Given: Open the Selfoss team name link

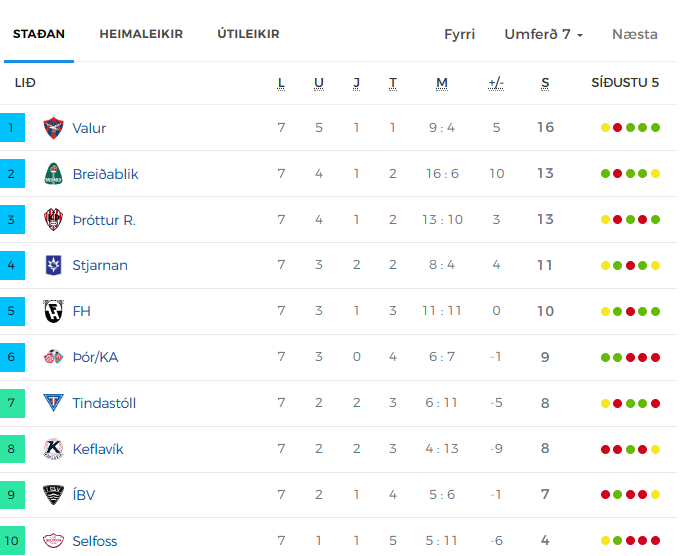Looking at the screenshot, I should [x=95, y=541].
